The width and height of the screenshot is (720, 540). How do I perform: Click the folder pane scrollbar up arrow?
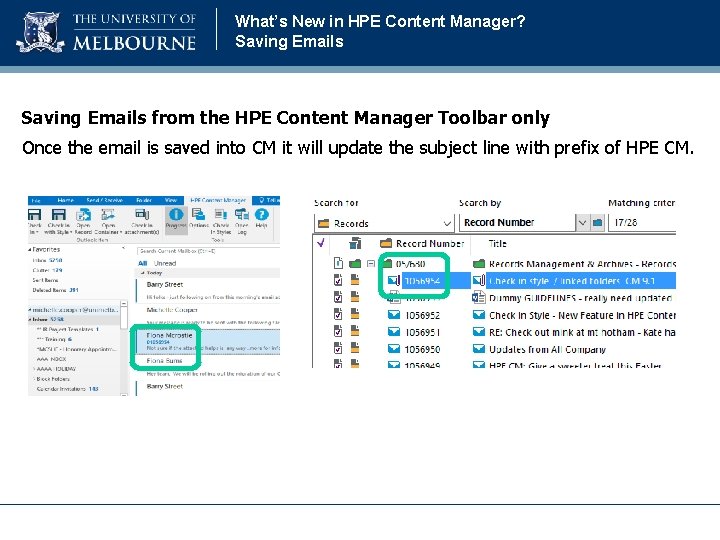point(124,304)
